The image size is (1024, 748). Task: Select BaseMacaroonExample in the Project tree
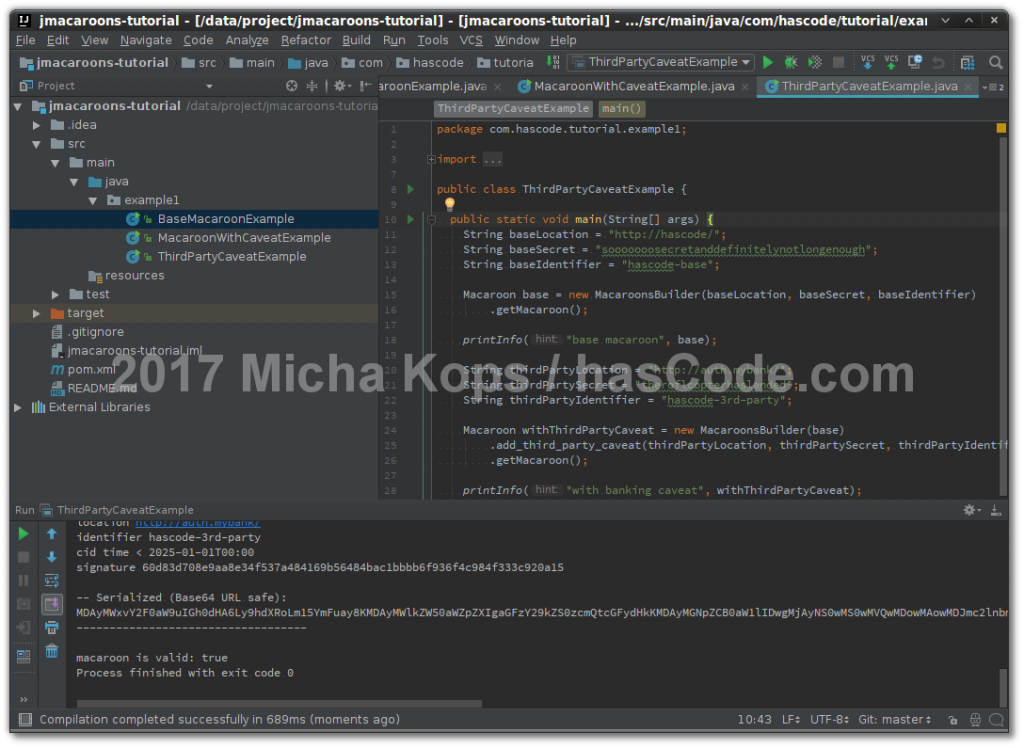[227, 218]
